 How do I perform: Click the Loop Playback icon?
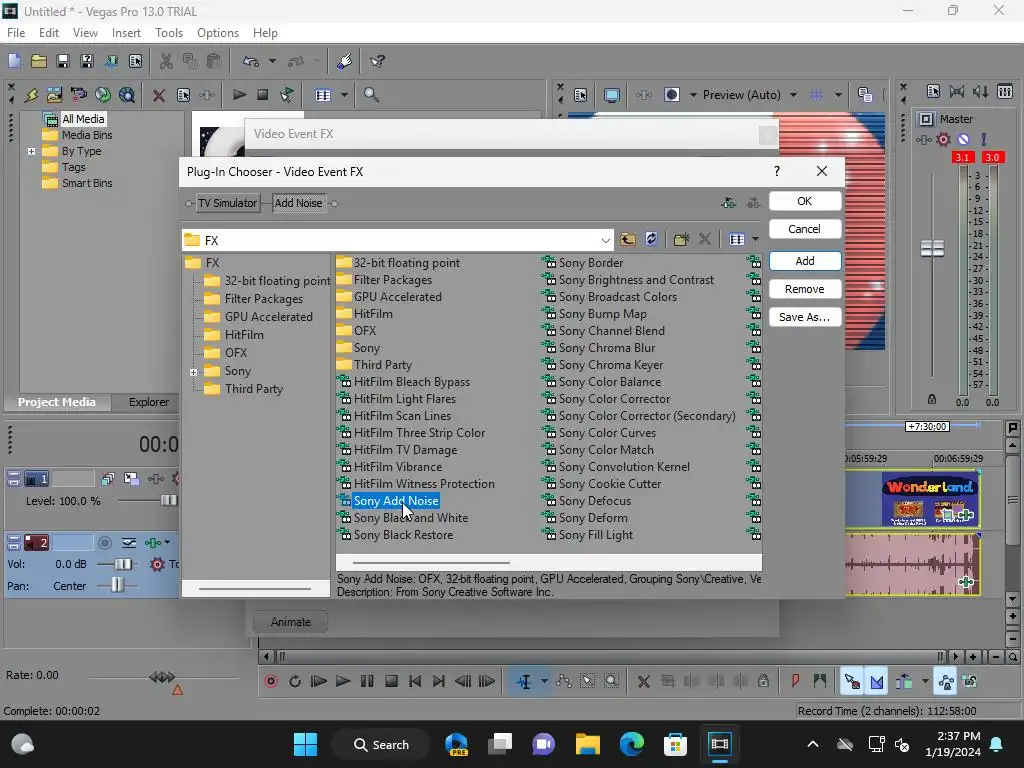pos(295,681)
